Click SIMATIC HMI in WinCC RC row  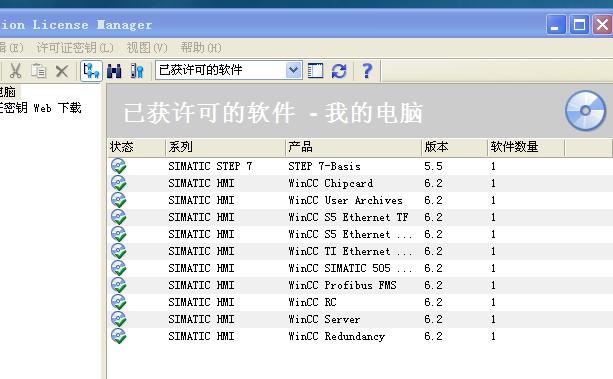click(x=201, y=302)
